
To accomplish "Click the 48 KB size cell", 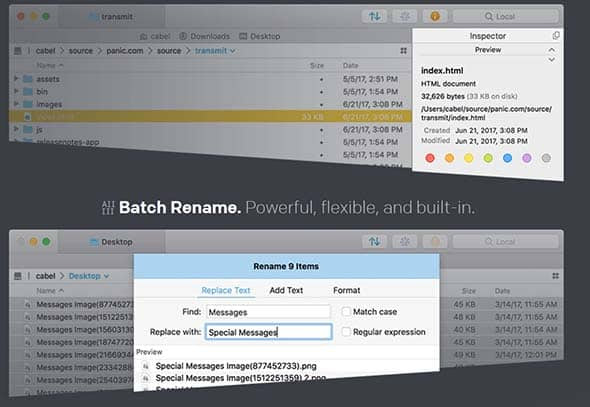I will [465, 317].
